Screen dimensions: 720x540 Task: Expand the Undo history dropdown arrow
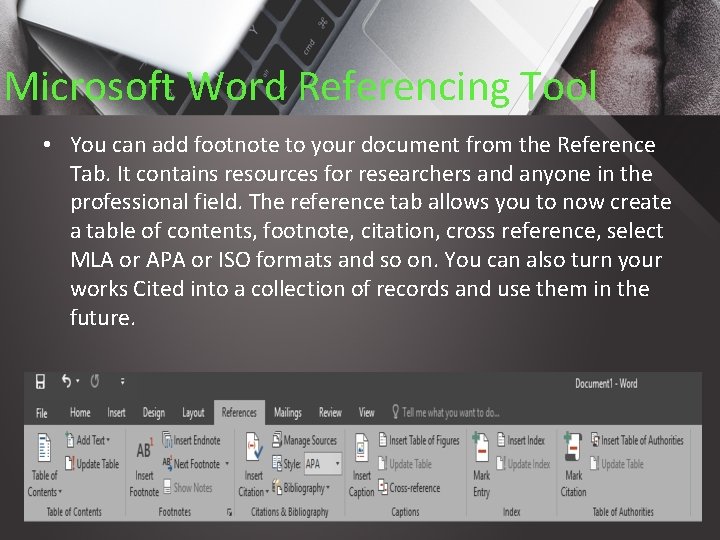[78, 381]
